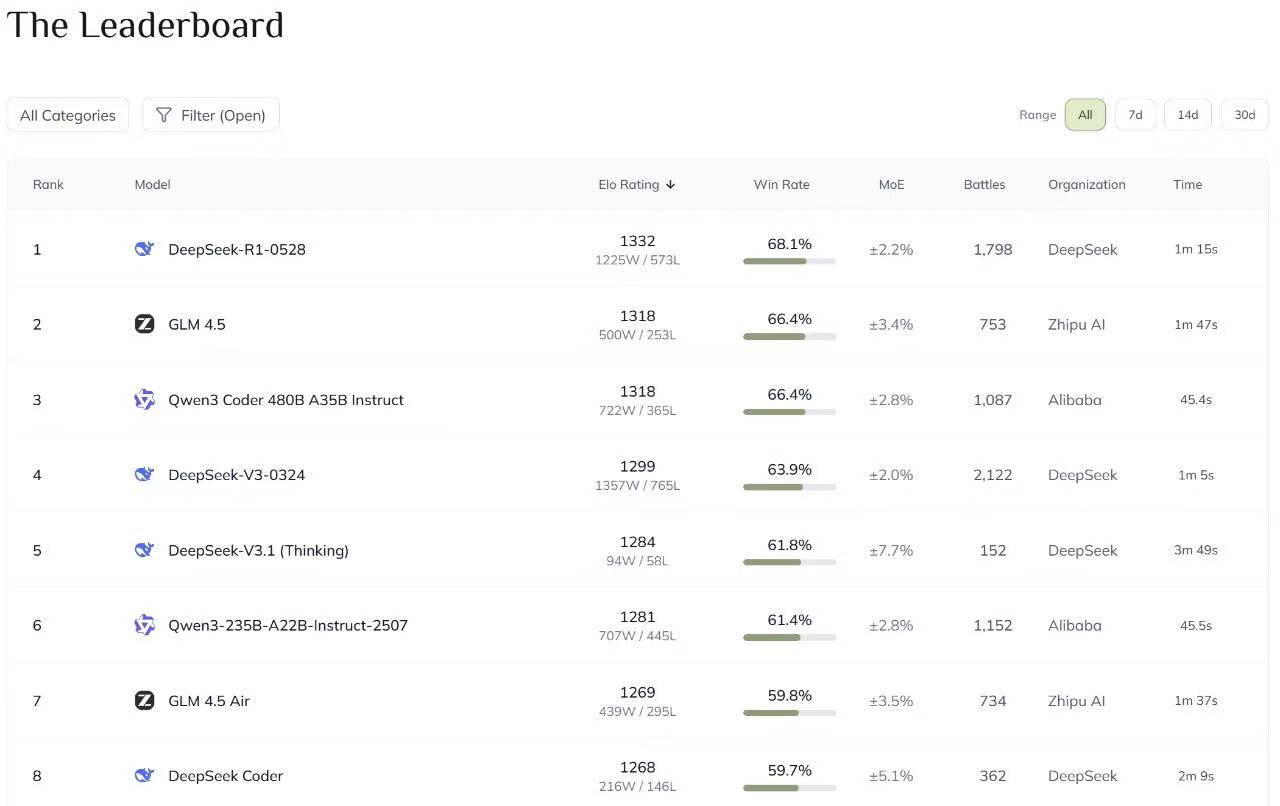This screenshot has height=806, width=1280.
Task: Click Zhipu AI in the GLM 4.5 Air row
Action: click(1077, 700)
